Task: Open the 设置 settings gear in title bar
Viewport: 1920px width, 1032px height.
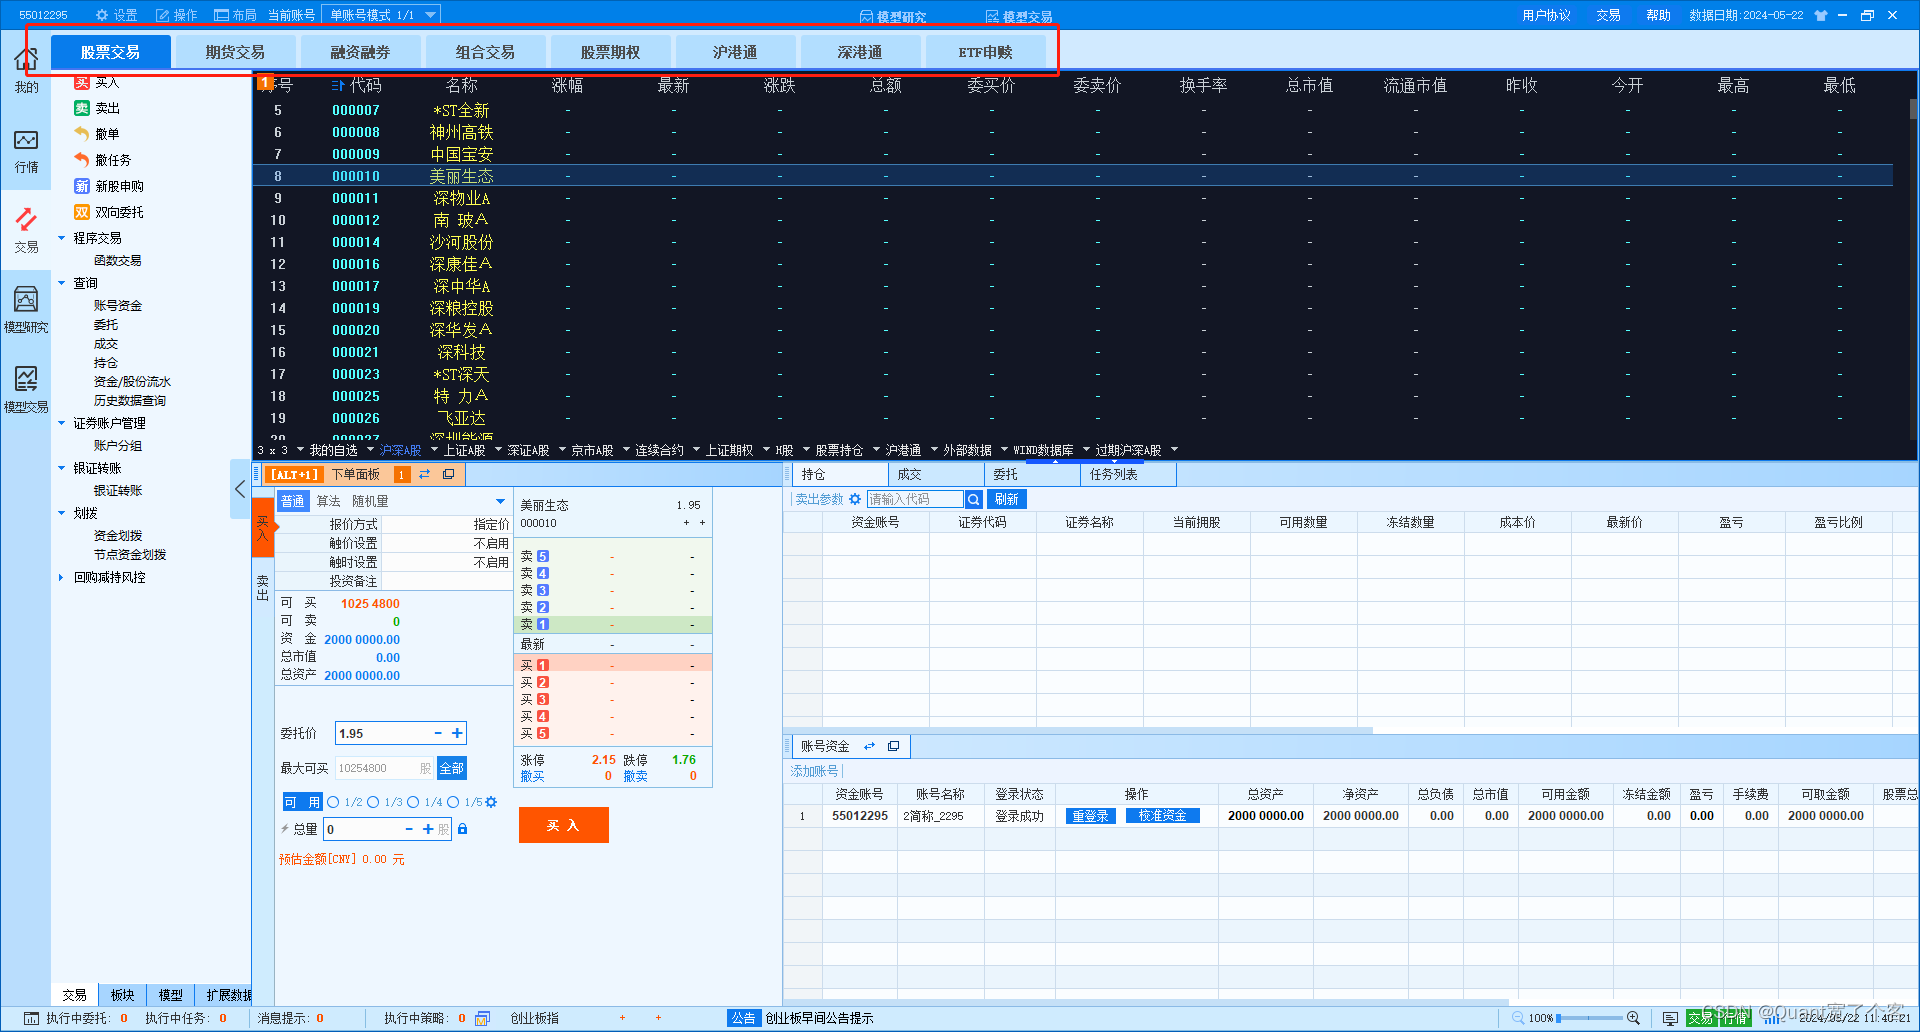Action: [x=116, y=15]
